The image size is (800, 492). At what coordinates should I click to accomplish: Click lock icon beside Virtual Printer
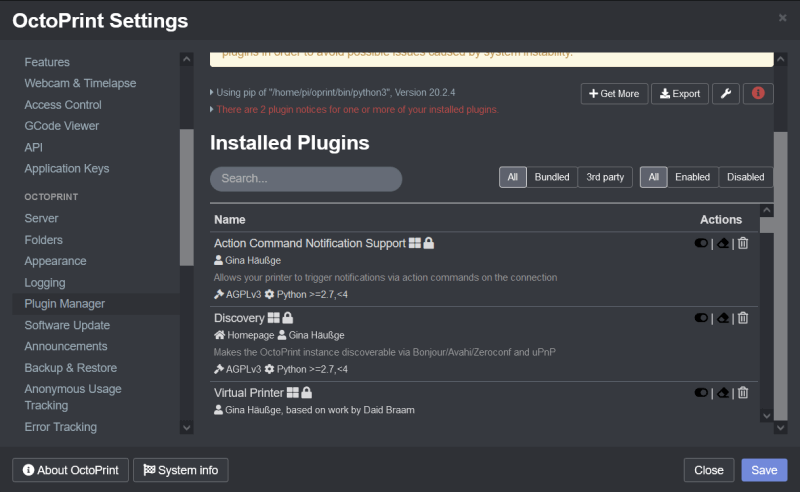click(x=306, y=392)
